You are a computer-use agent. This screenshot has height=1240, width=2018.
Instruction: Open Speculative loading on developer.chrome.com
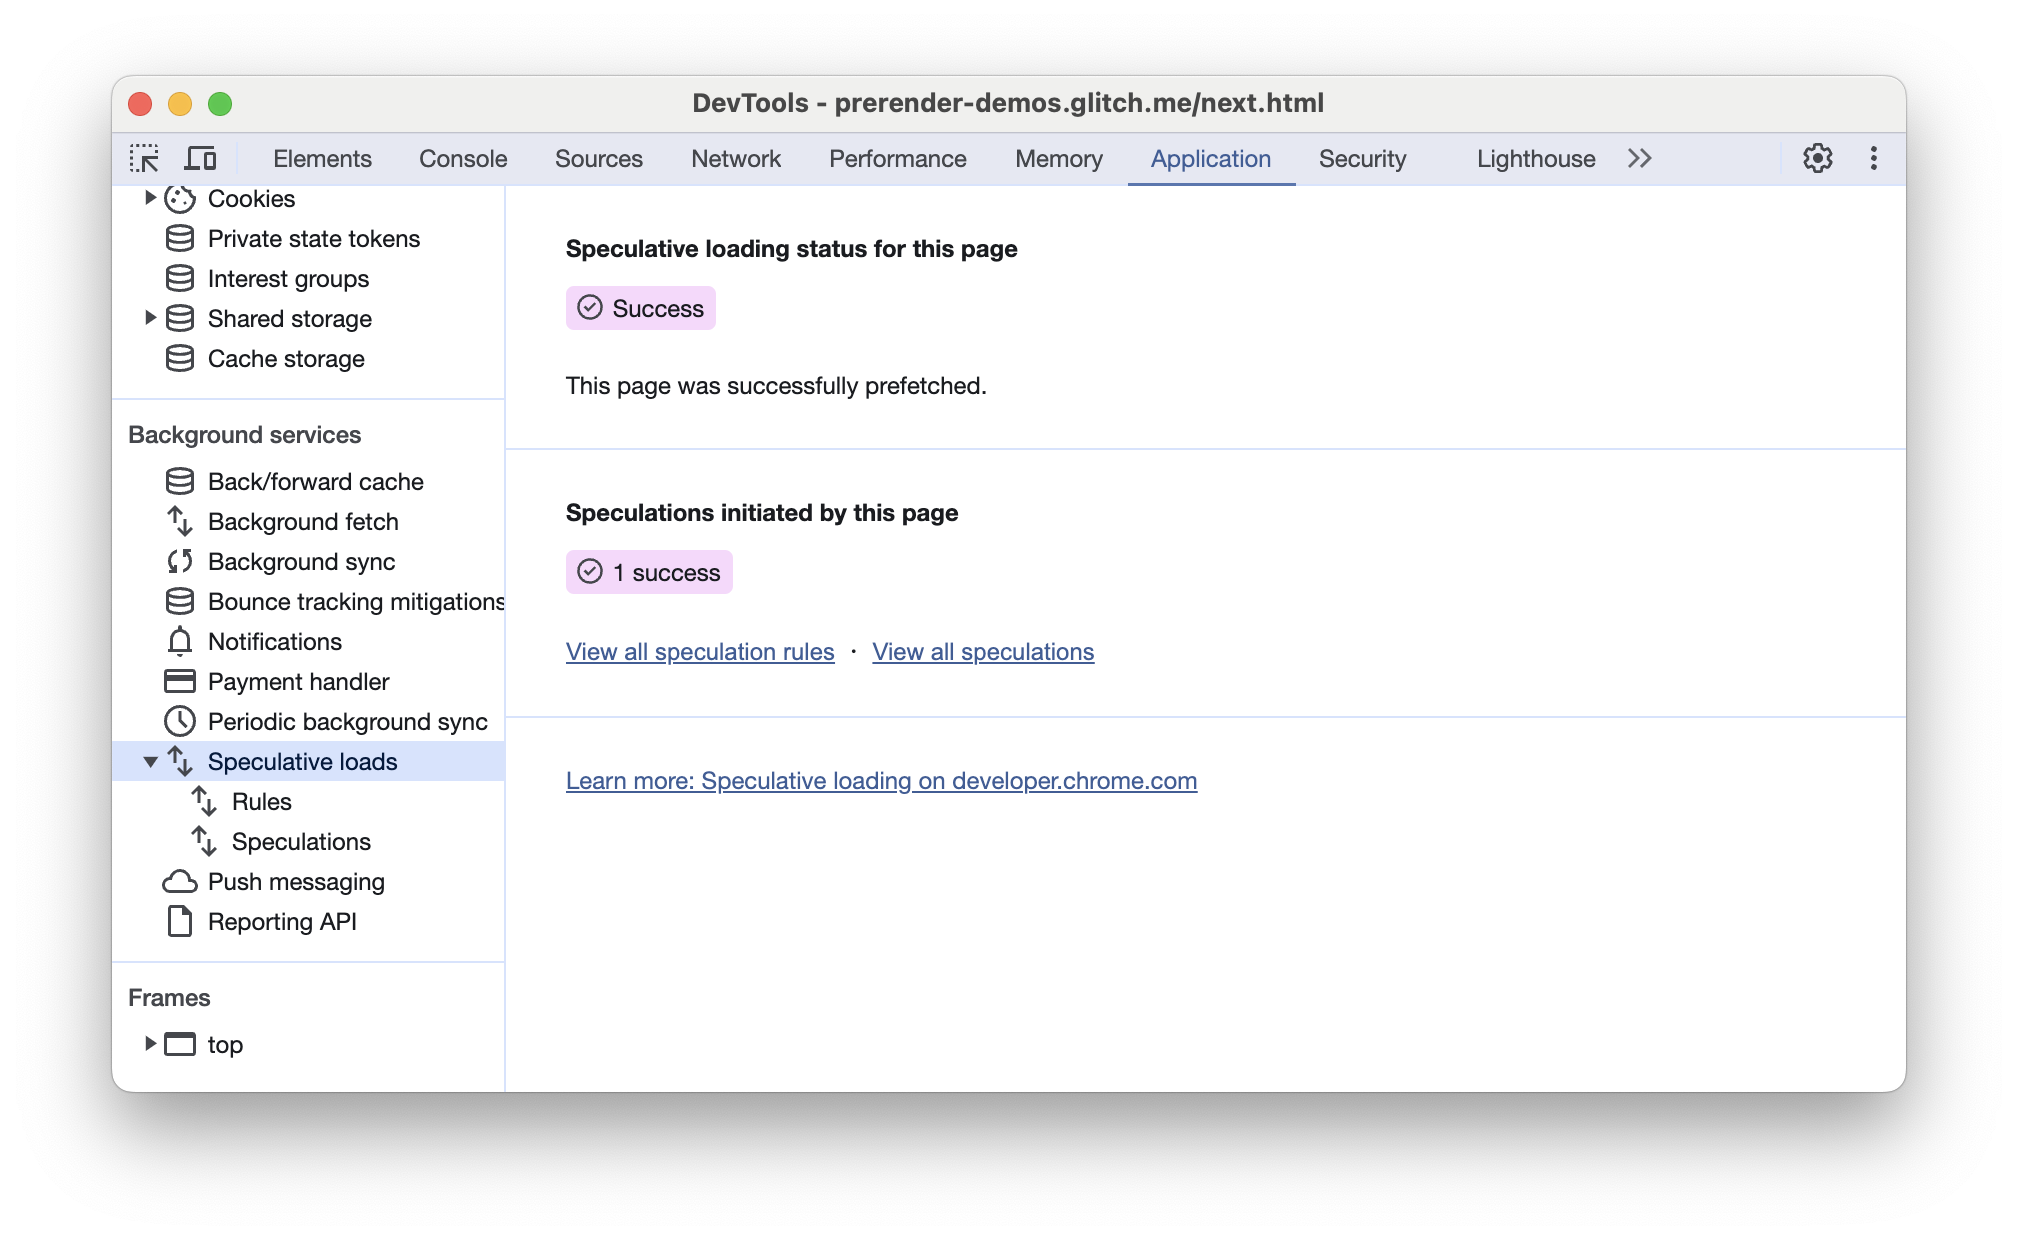point(881,780)
